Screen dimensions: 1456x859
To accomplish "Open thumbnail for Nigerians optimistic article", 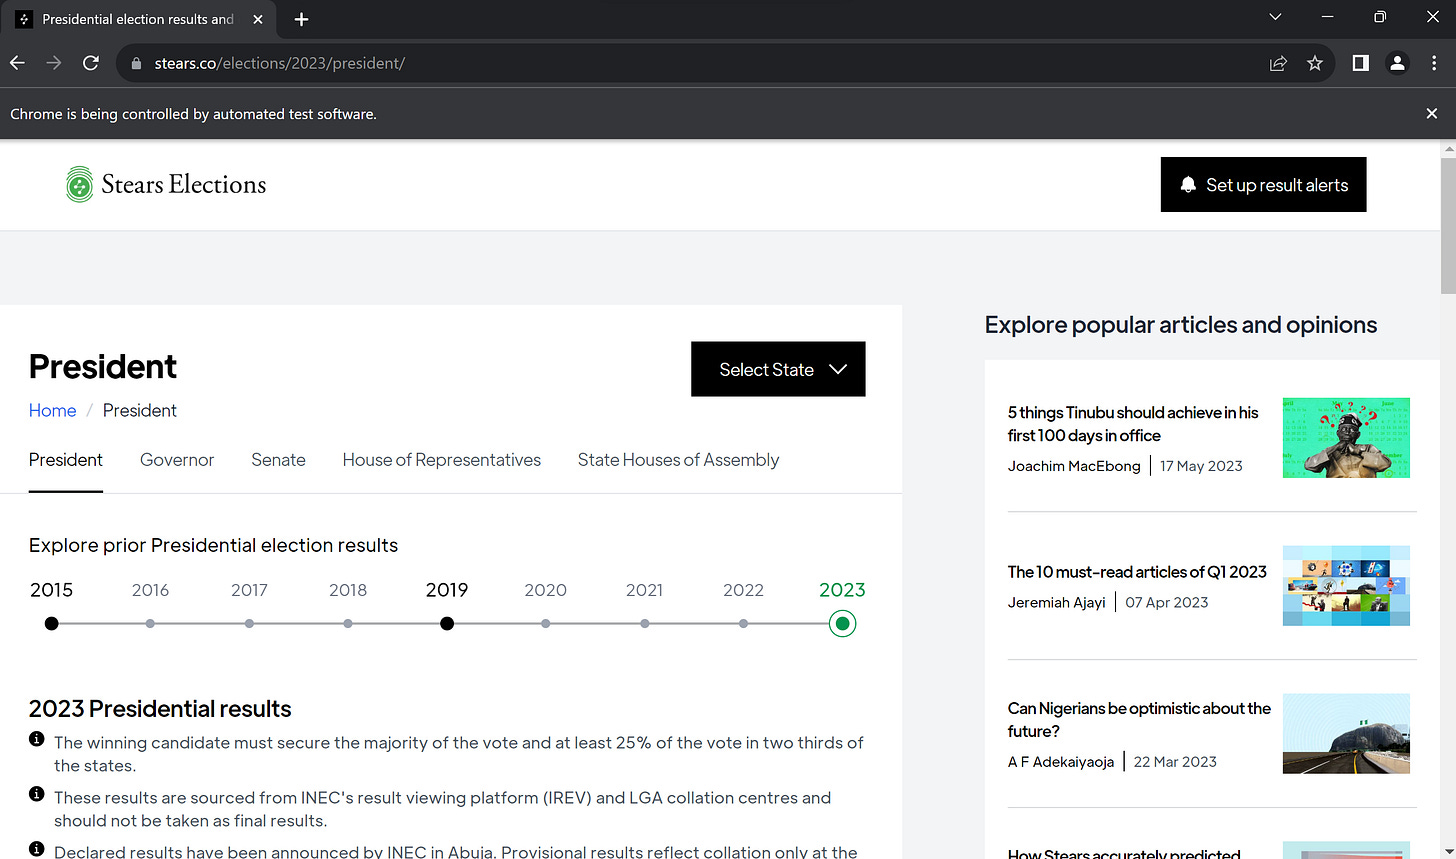I will tap(1346, 734).
